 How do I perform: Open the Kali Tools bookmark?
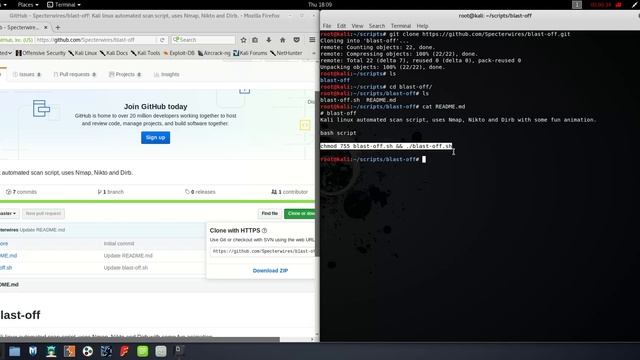[x=146, y=53]
